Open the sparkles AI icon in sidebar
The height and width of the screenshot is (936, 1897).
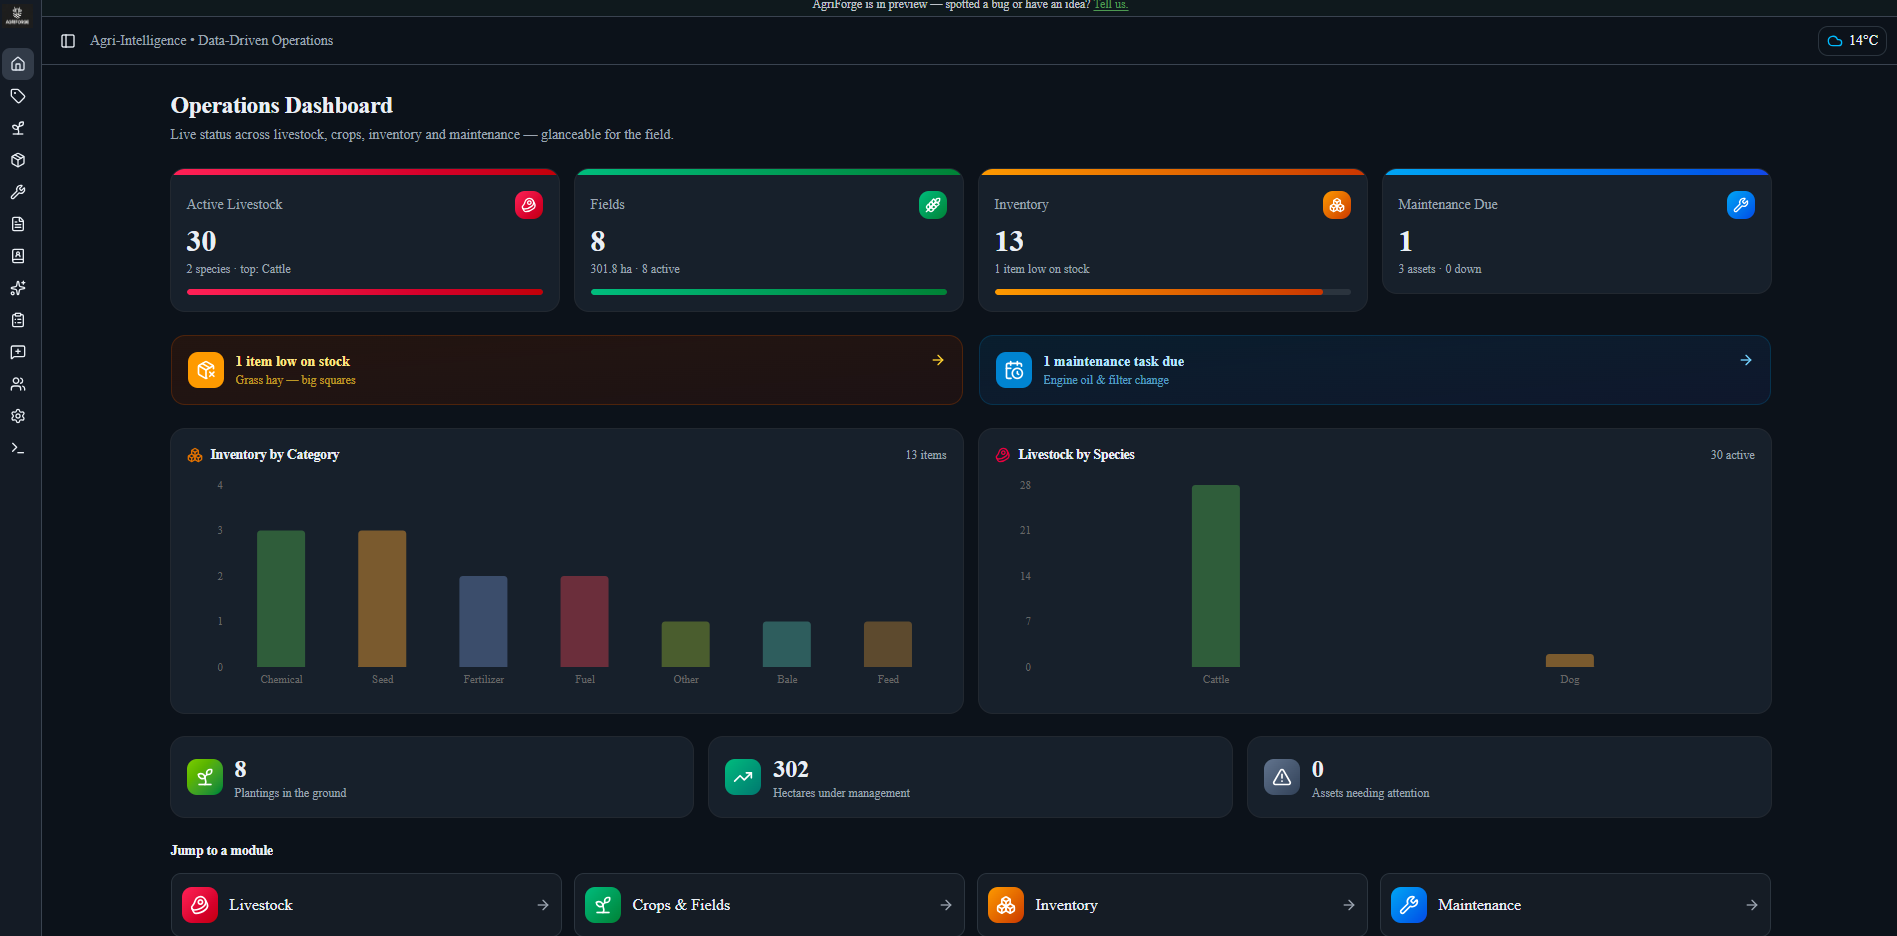(x=18, y=288)
